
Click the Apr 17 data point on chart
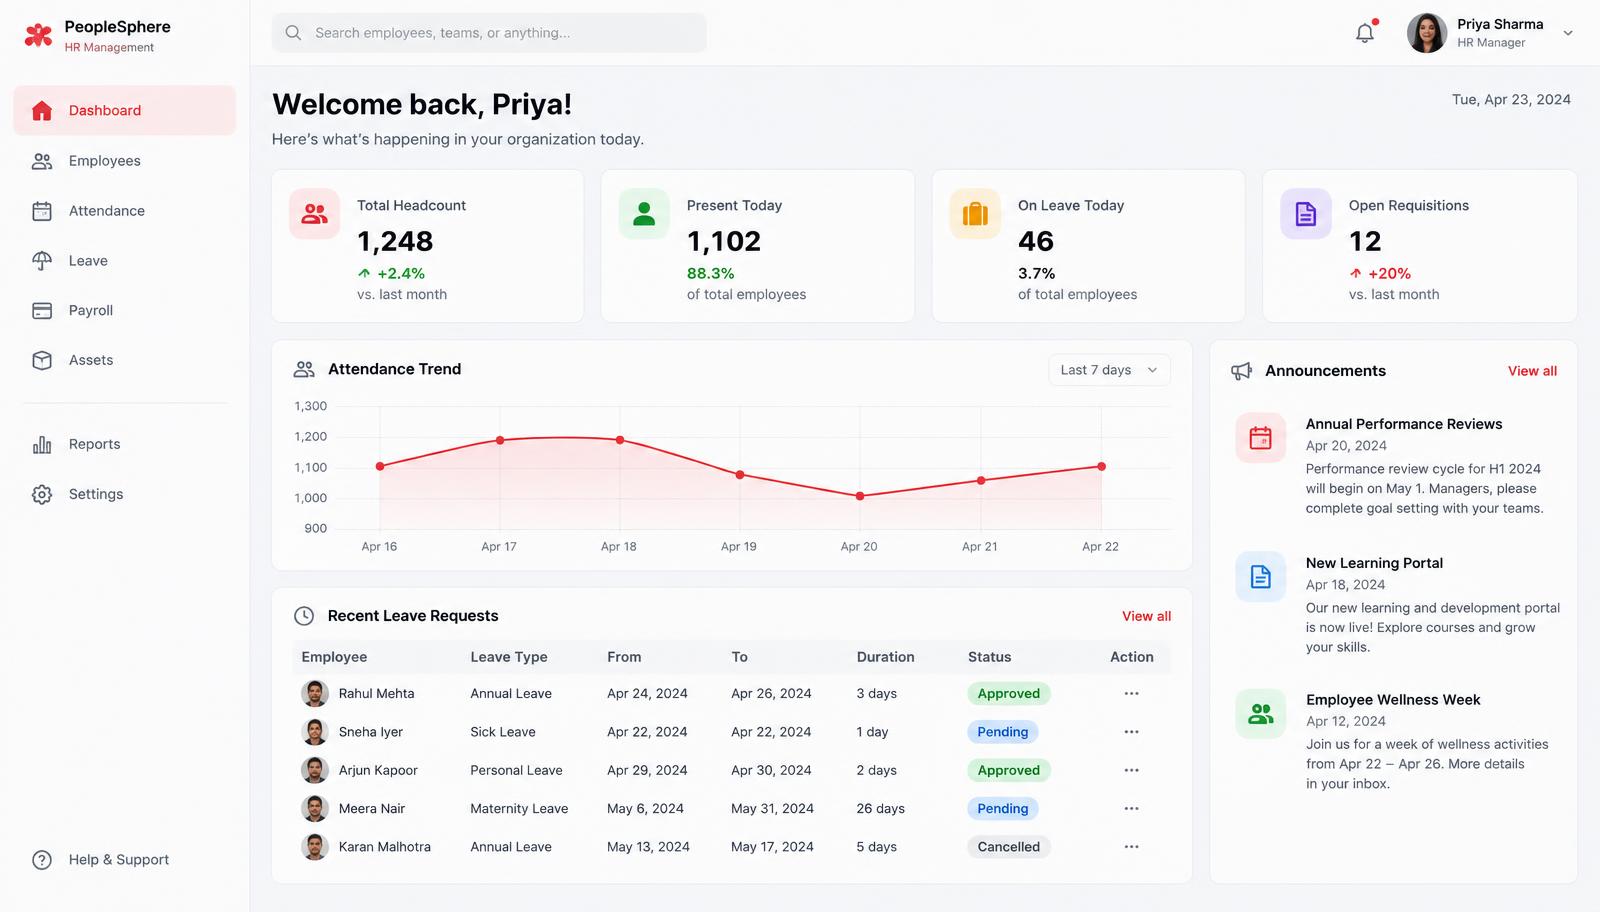pyautogui.click(x=500, y=440)
